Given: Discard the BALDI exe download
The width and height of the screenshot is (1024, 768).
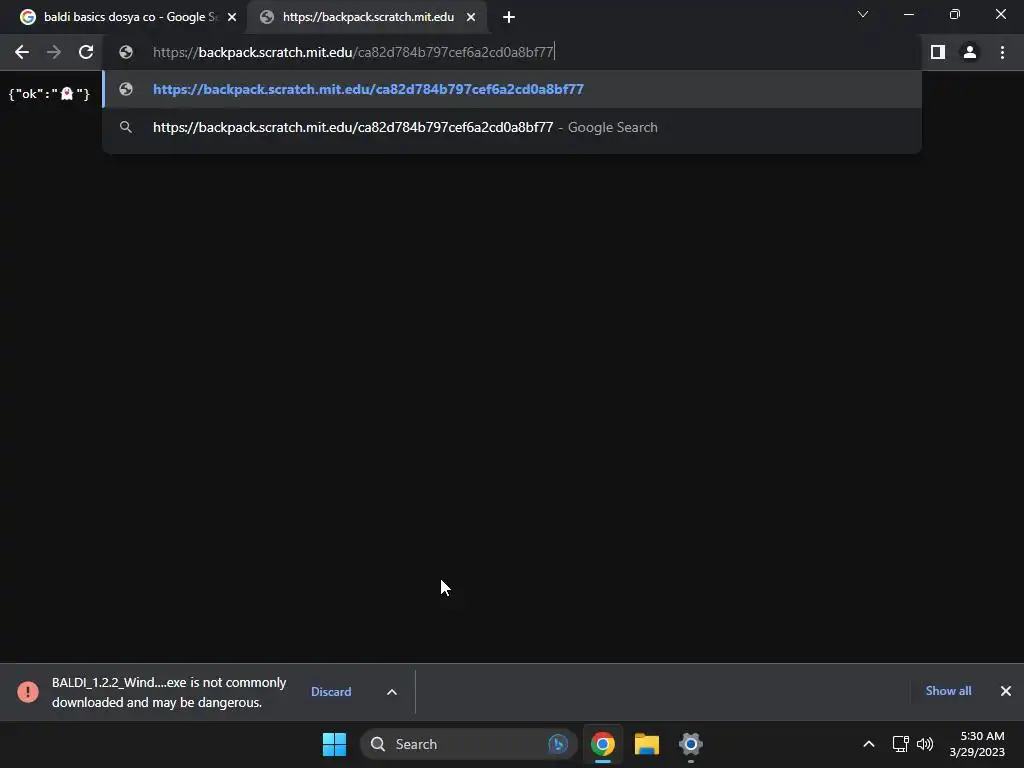Looking at the screenshot, I should (x=331, y=692).
